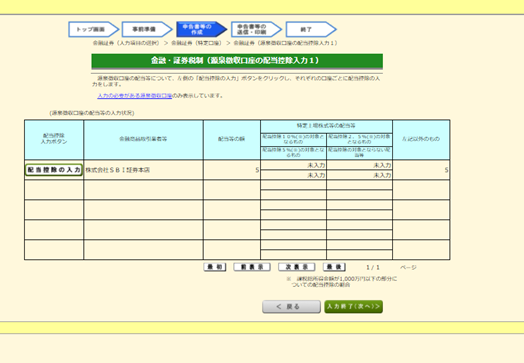The height and width of the screenshot is (363, 524).
Task: Click the 配当控除入力ボタン column header
Action: coord(54,139)
